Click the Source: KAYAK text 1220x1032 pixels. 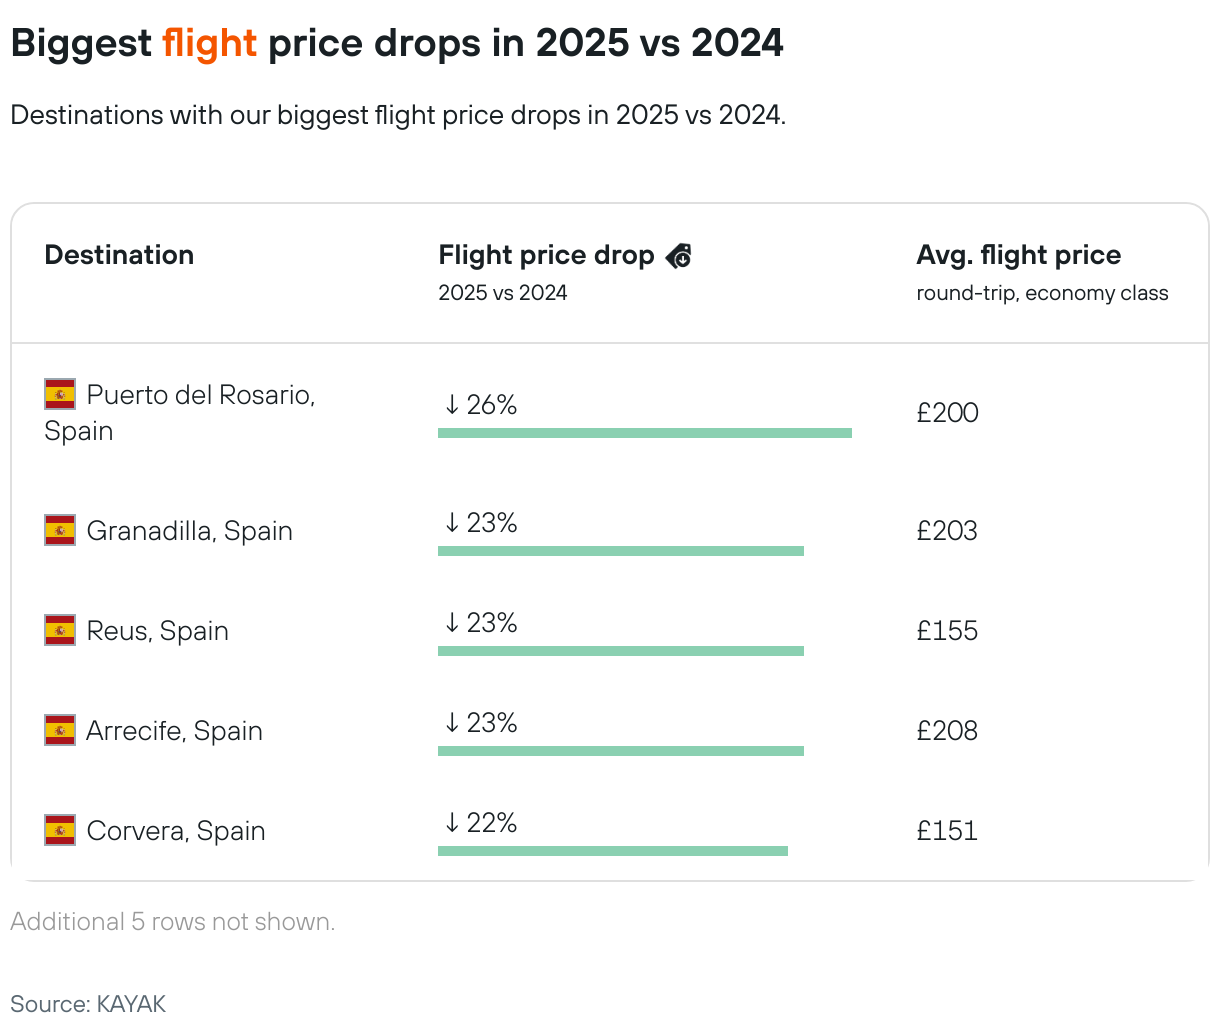tap(88, 1004)
